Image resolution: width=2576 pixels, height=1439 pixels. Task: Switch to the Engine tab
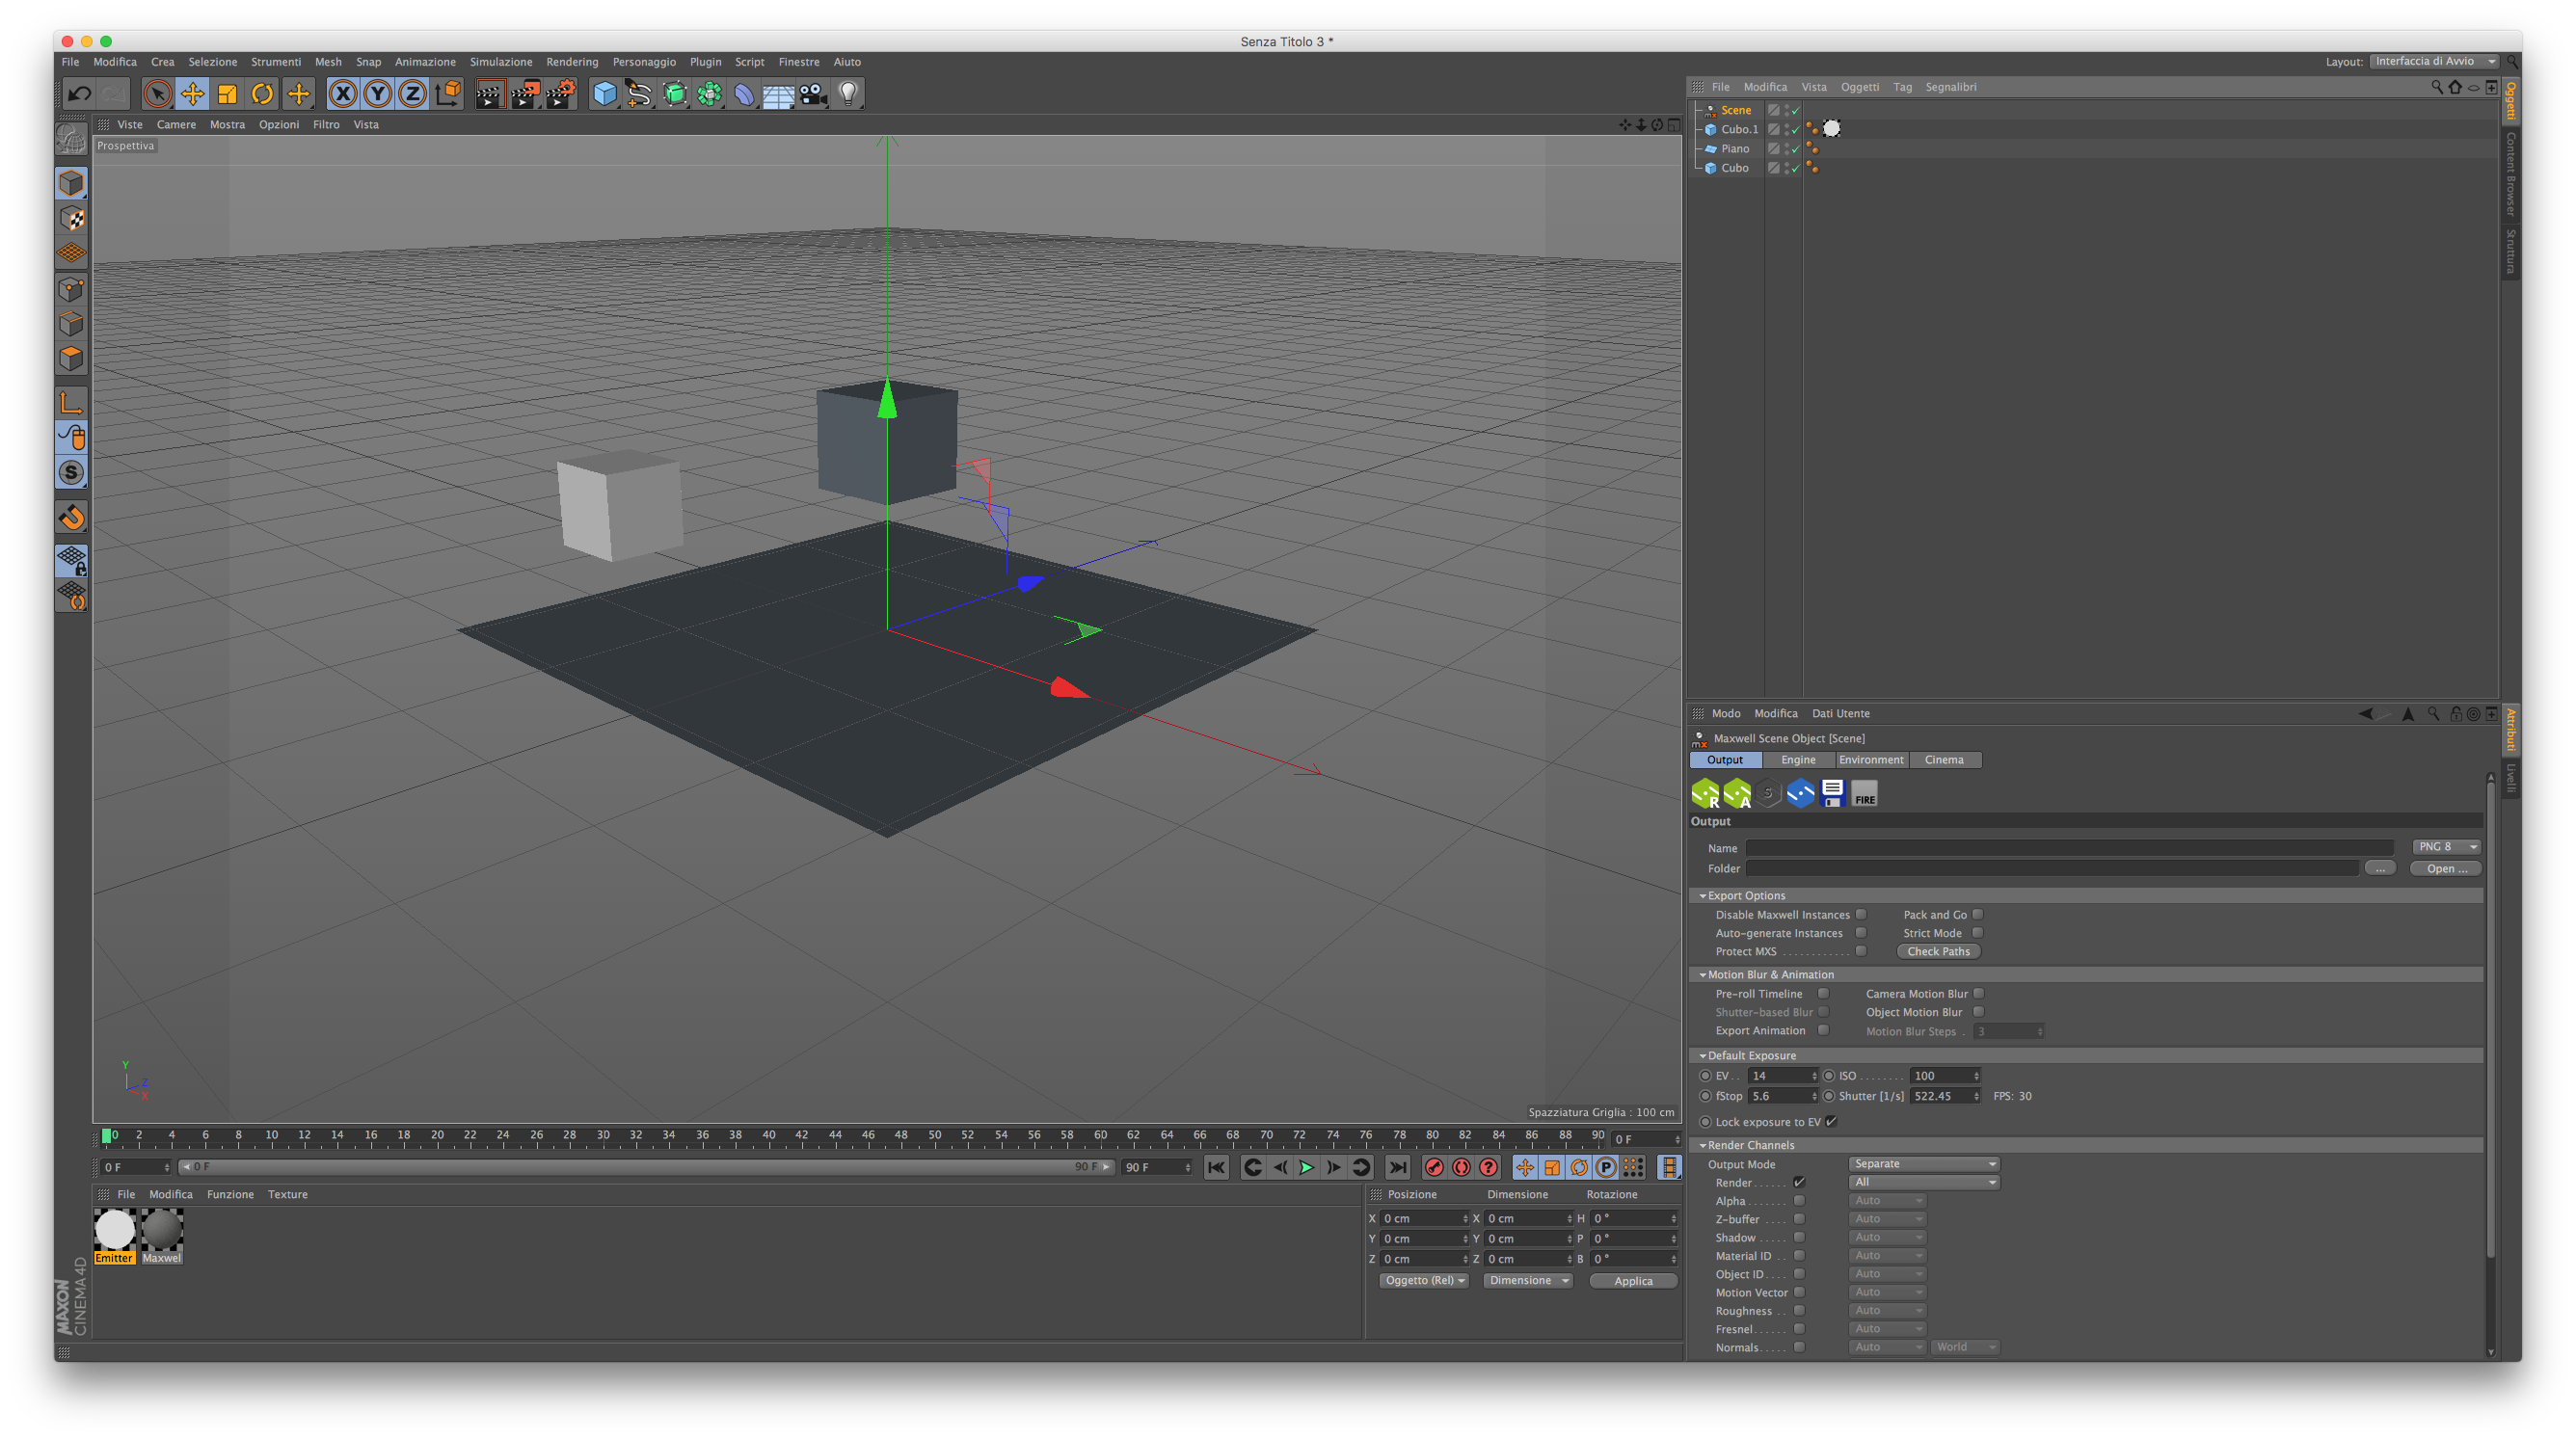point(1798,760)
